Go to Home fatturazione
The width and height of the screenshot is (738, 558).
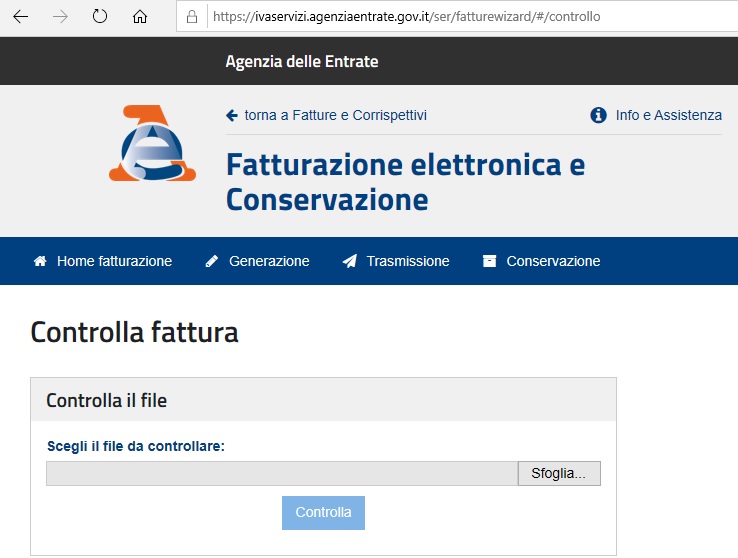coord(114,261)
